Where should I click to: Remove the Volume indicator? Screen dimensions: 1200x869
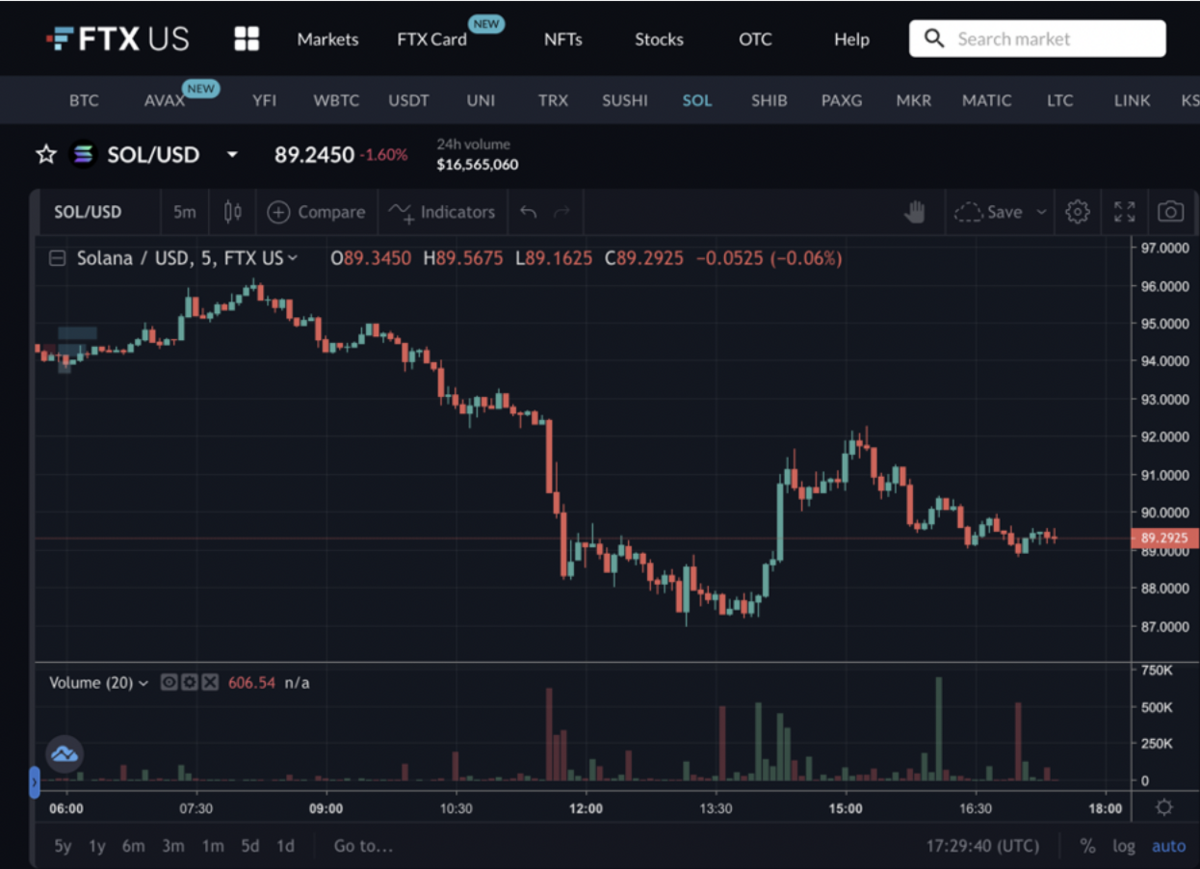210,683
